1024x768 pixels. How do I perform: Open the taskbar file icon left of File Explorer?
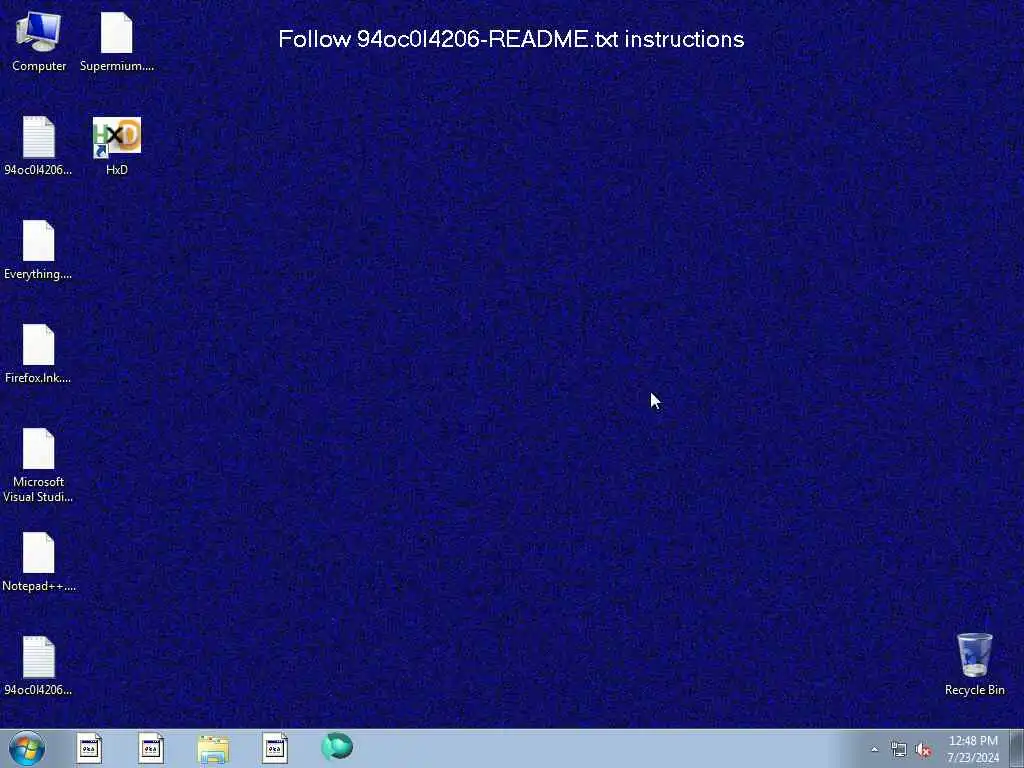click(x=151, y=748)
